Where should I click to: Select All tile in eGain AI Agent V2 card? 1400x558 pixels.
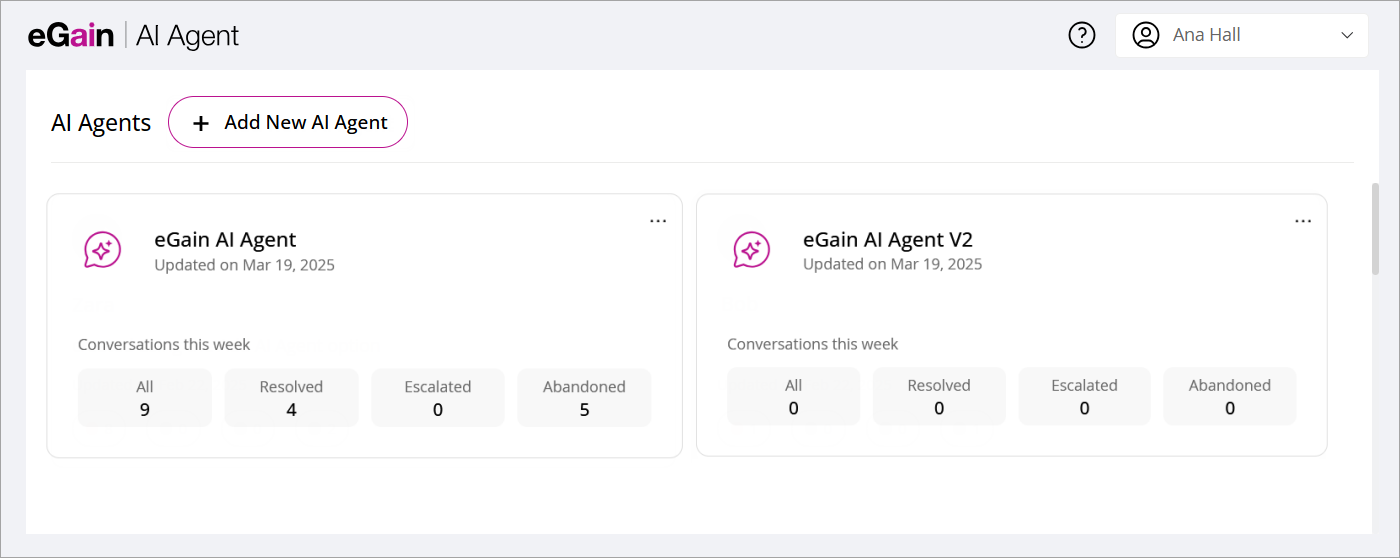pos(793,396)
